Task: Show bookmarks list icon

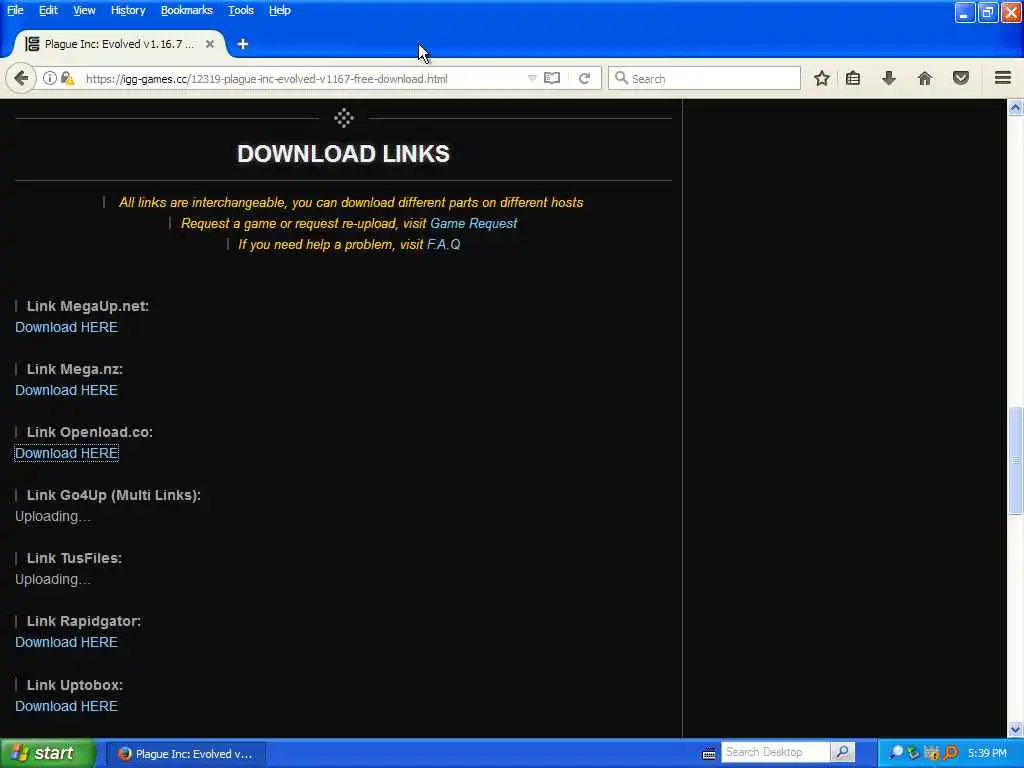Action: coord(853,78)
